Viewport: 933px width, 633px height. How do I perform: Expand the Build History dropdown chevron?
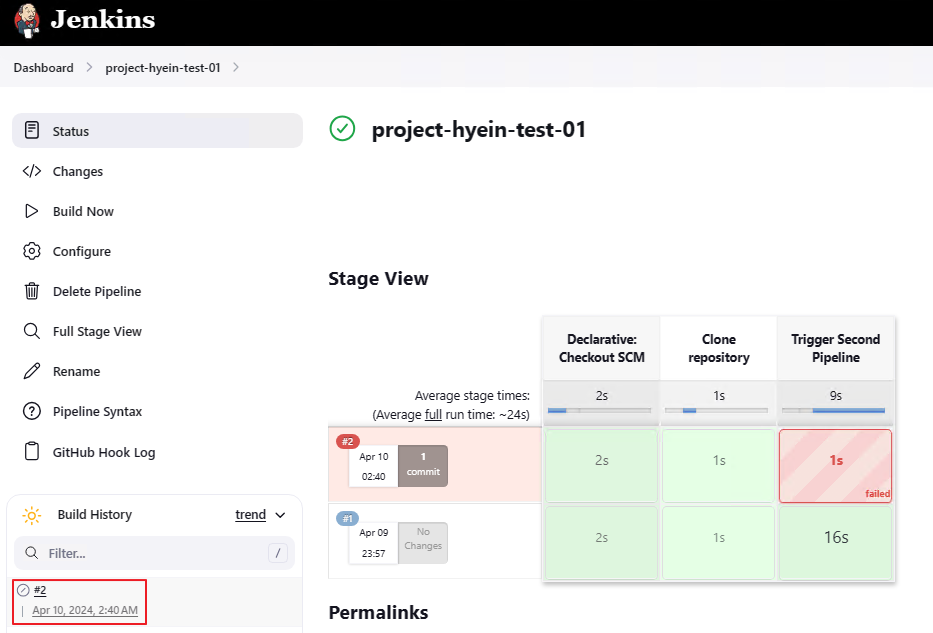point(280,515)
